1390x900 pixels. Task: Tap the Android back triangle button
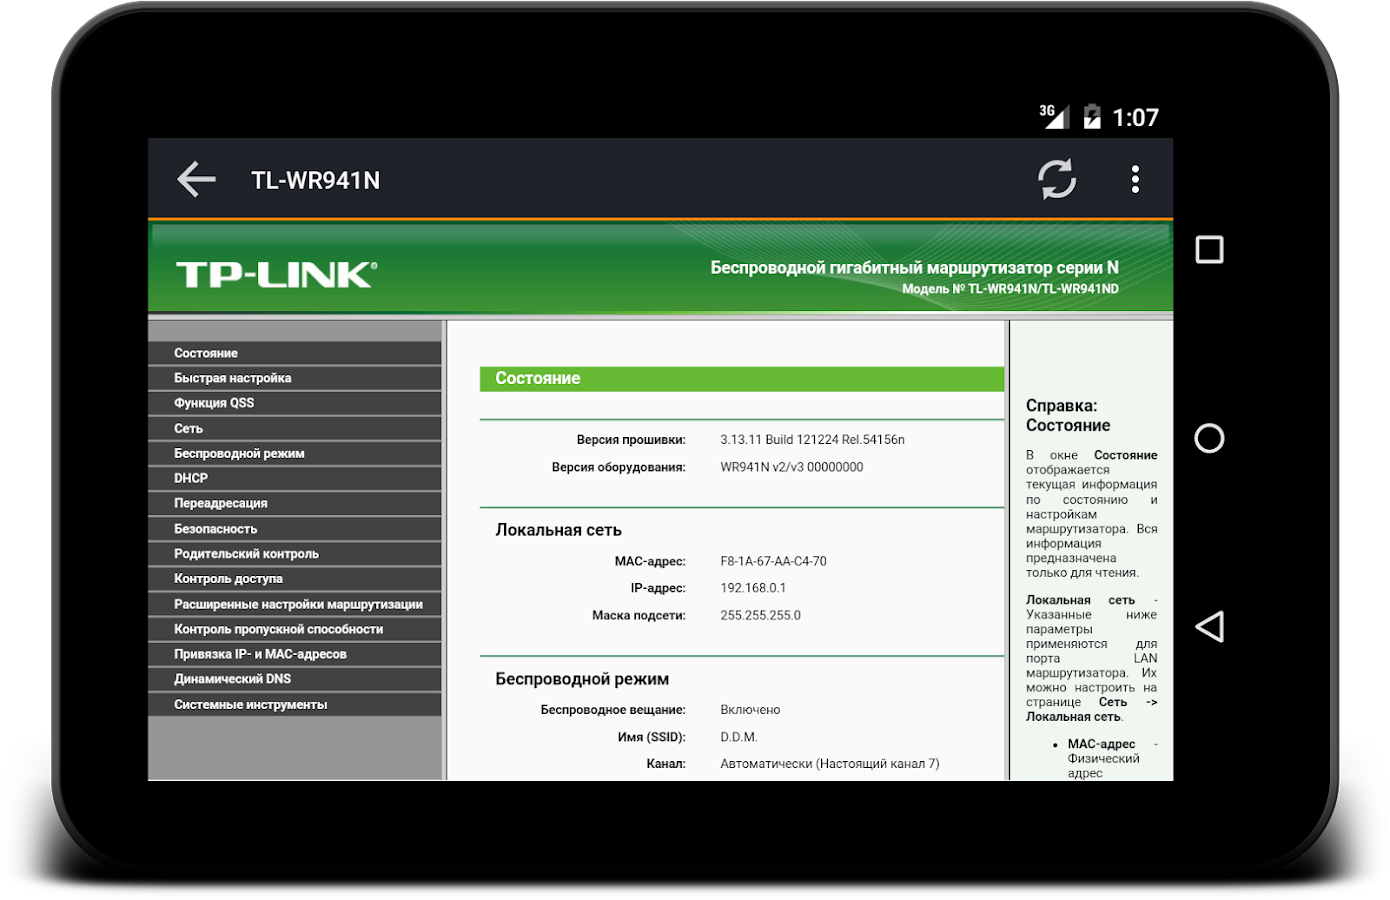tap(1209, 627)
